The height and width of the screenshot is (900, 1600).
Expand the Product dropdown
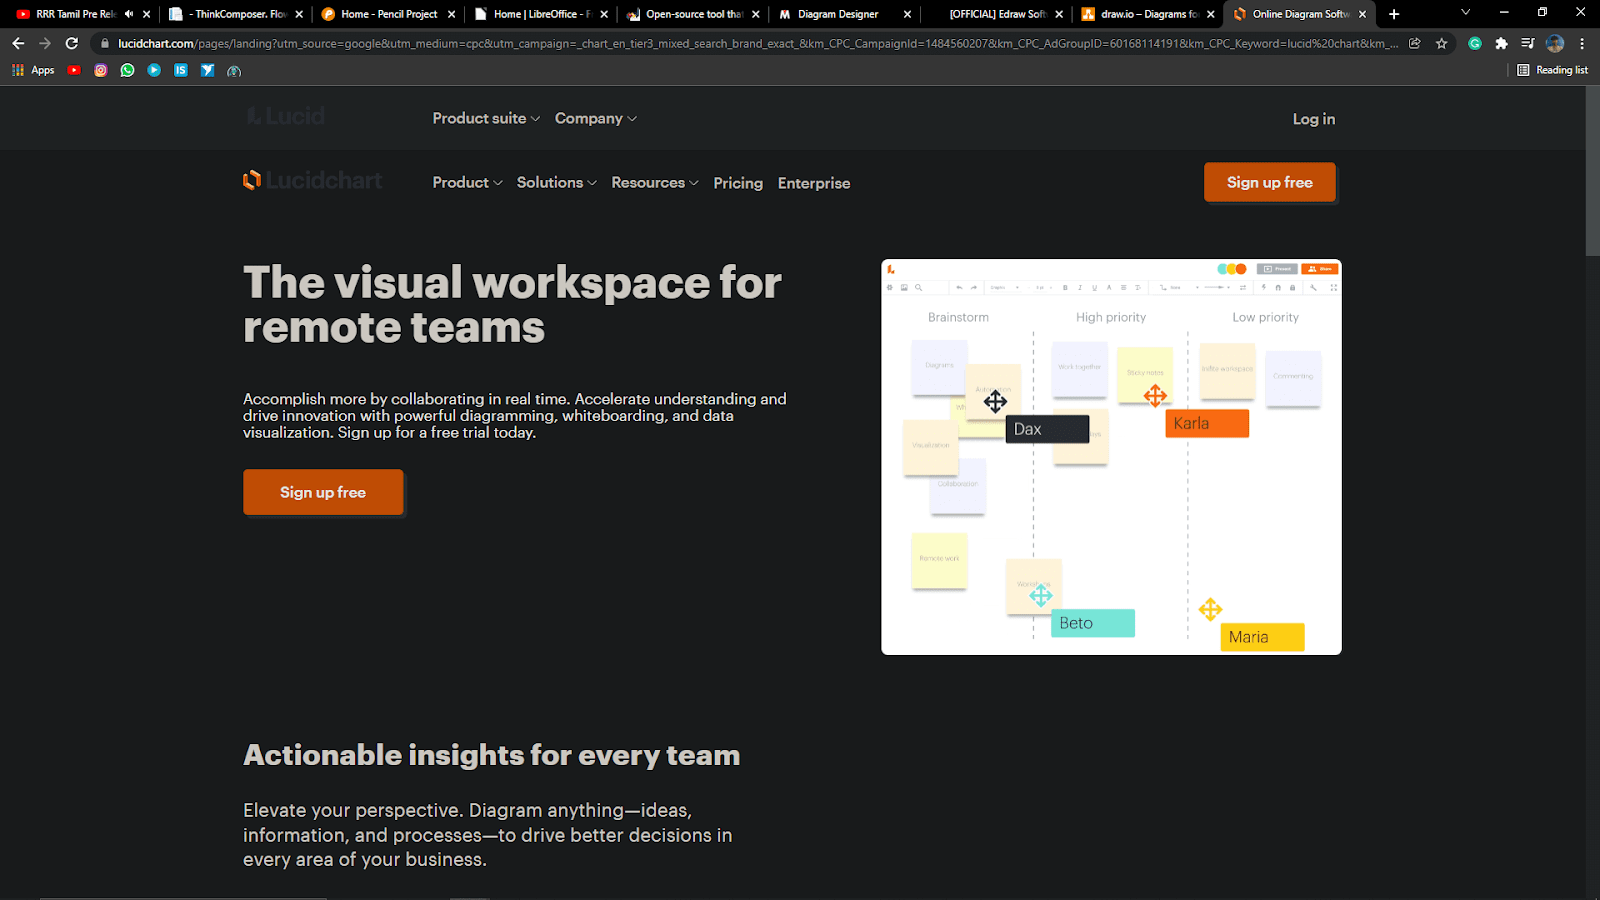[x=467, y=182]
